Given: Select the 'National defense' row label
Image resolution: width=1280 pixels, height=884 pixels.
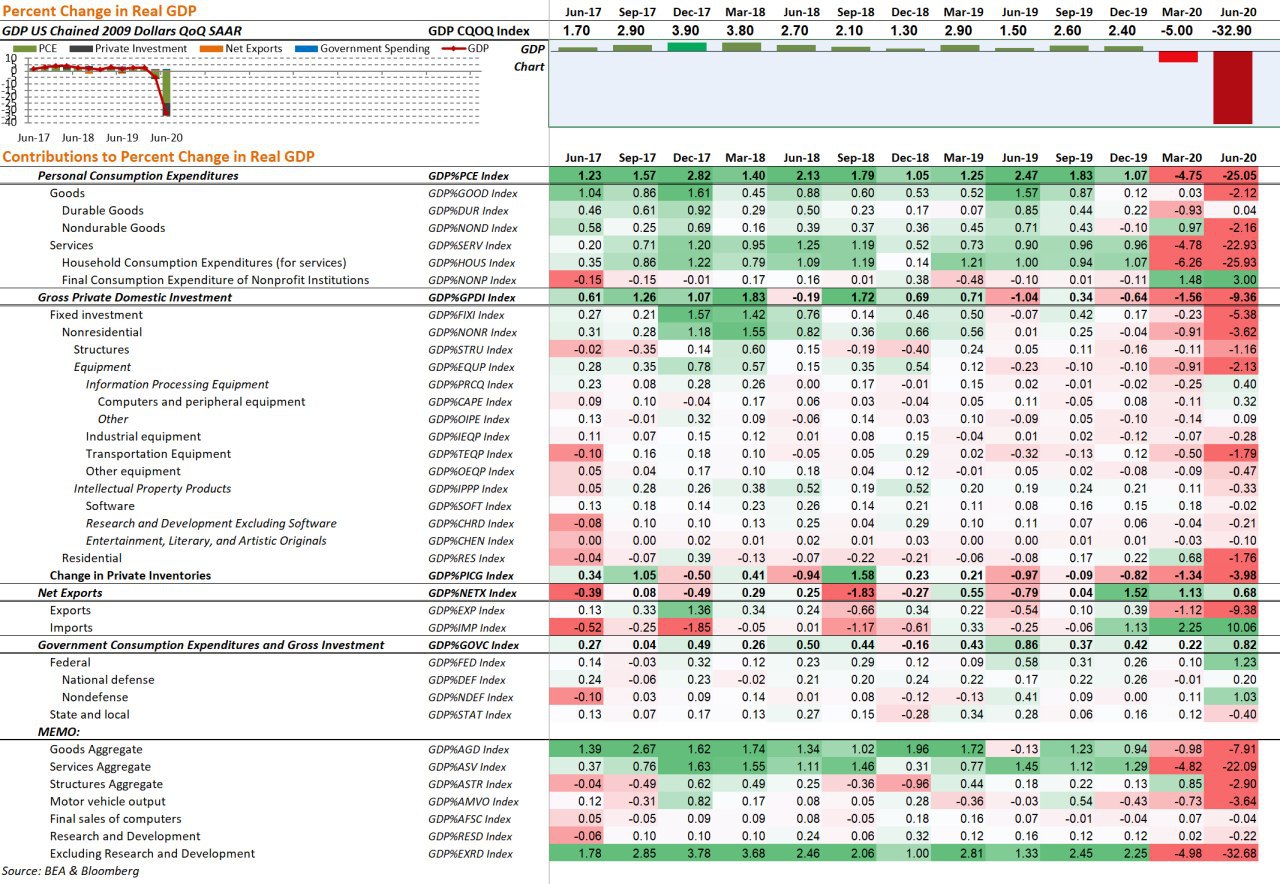Looking at the screenshot, I should 108,680.
